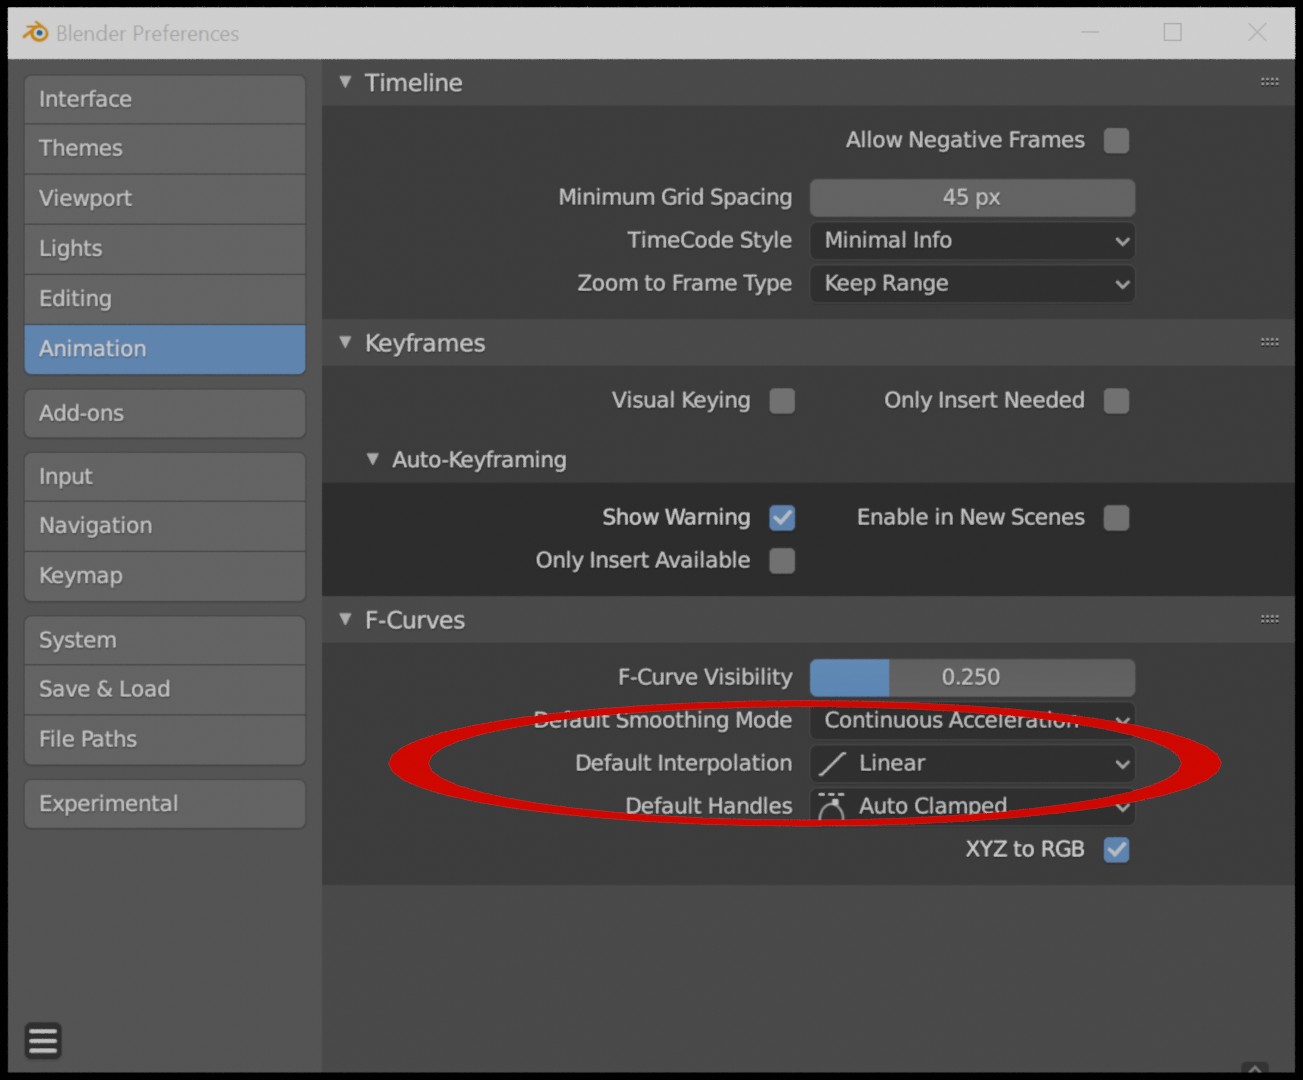This screenshot has width=1303, height=1080.
Task: Edit the Minimum Grid Spacing value
Action: click(971, 197)
